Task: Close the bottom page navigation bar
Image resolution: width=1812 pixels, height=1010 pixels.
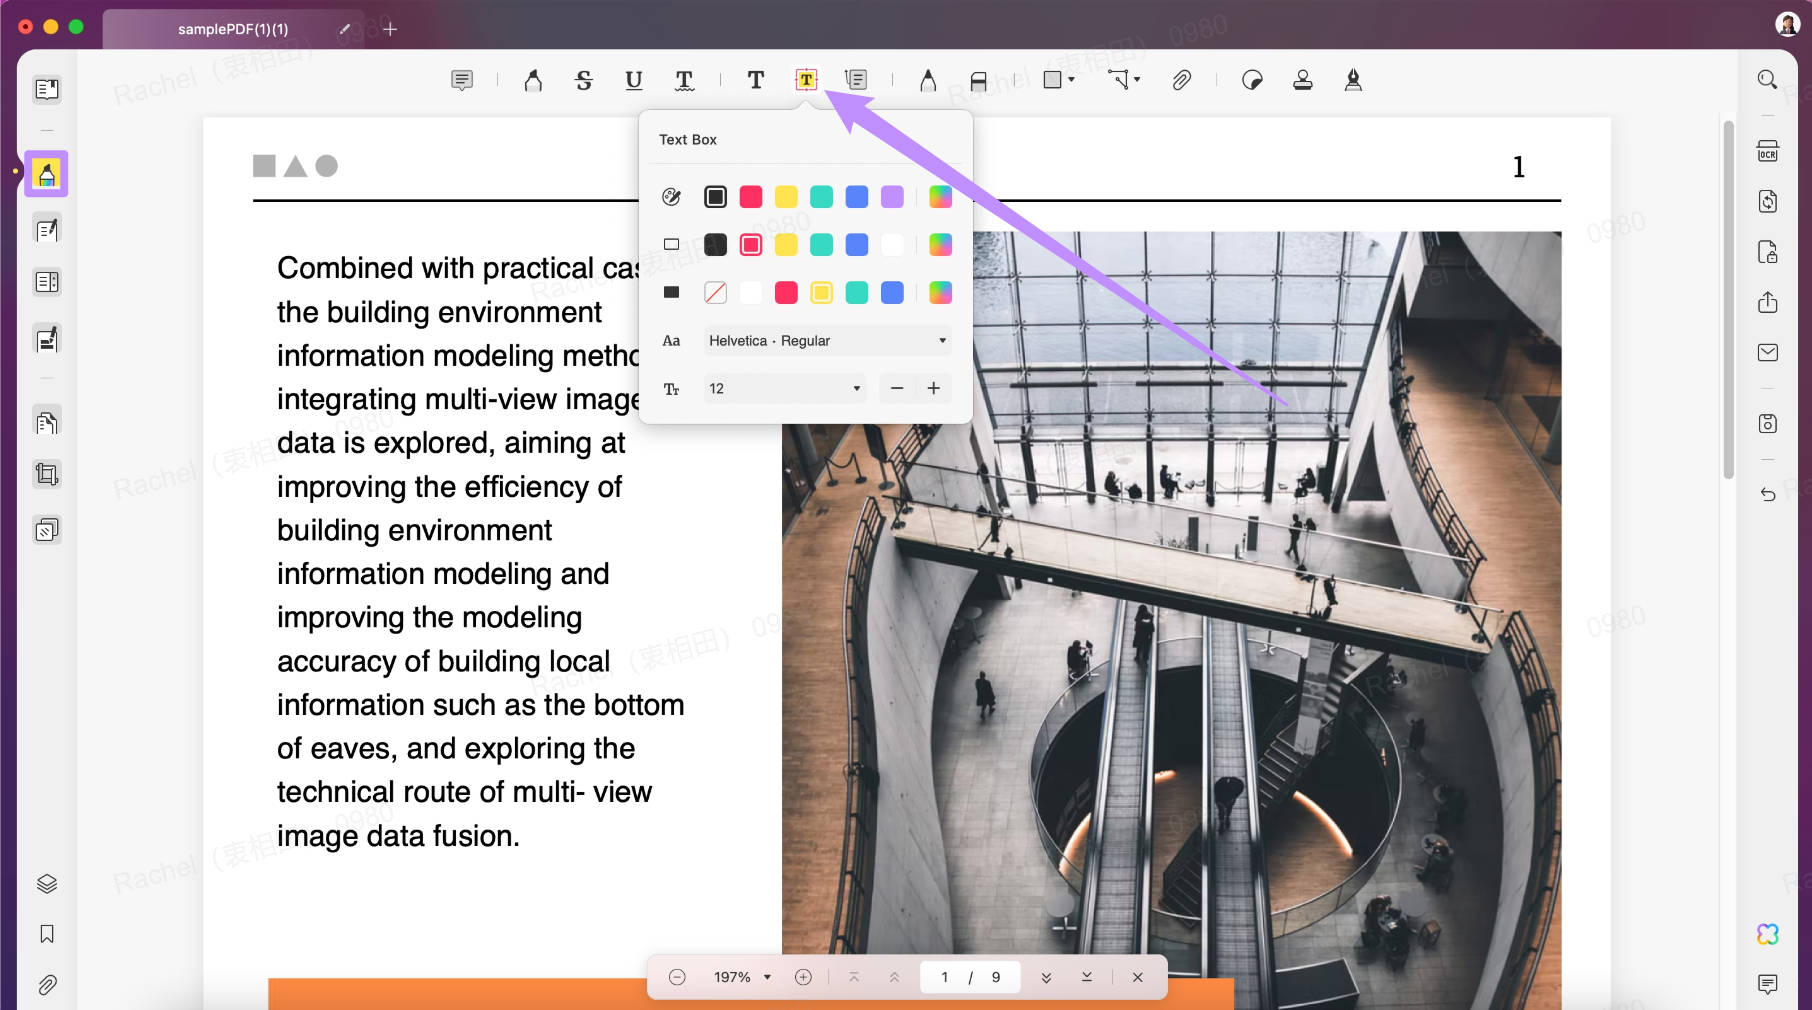Action: 1137,977
